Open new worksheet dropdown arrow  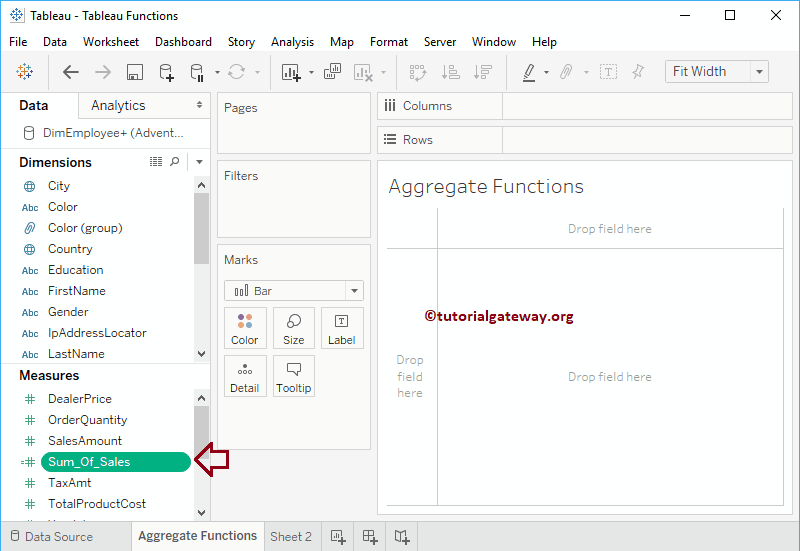pos(311,72)
